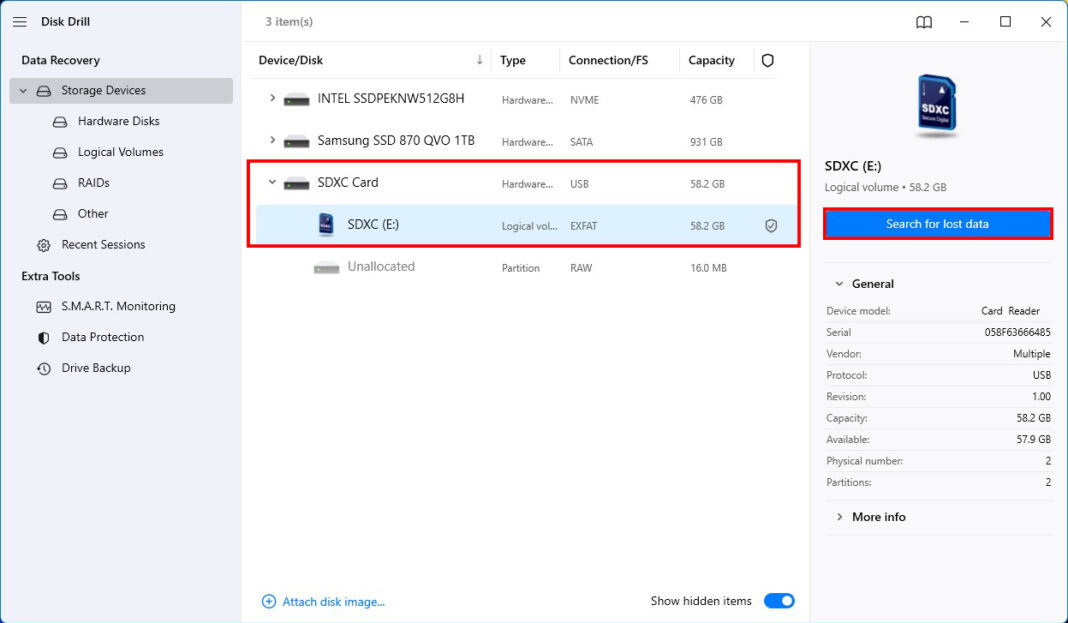This screenshot has width=1068, height=623.
Task: Click the Search for lost data button
Action: [937, 223]
